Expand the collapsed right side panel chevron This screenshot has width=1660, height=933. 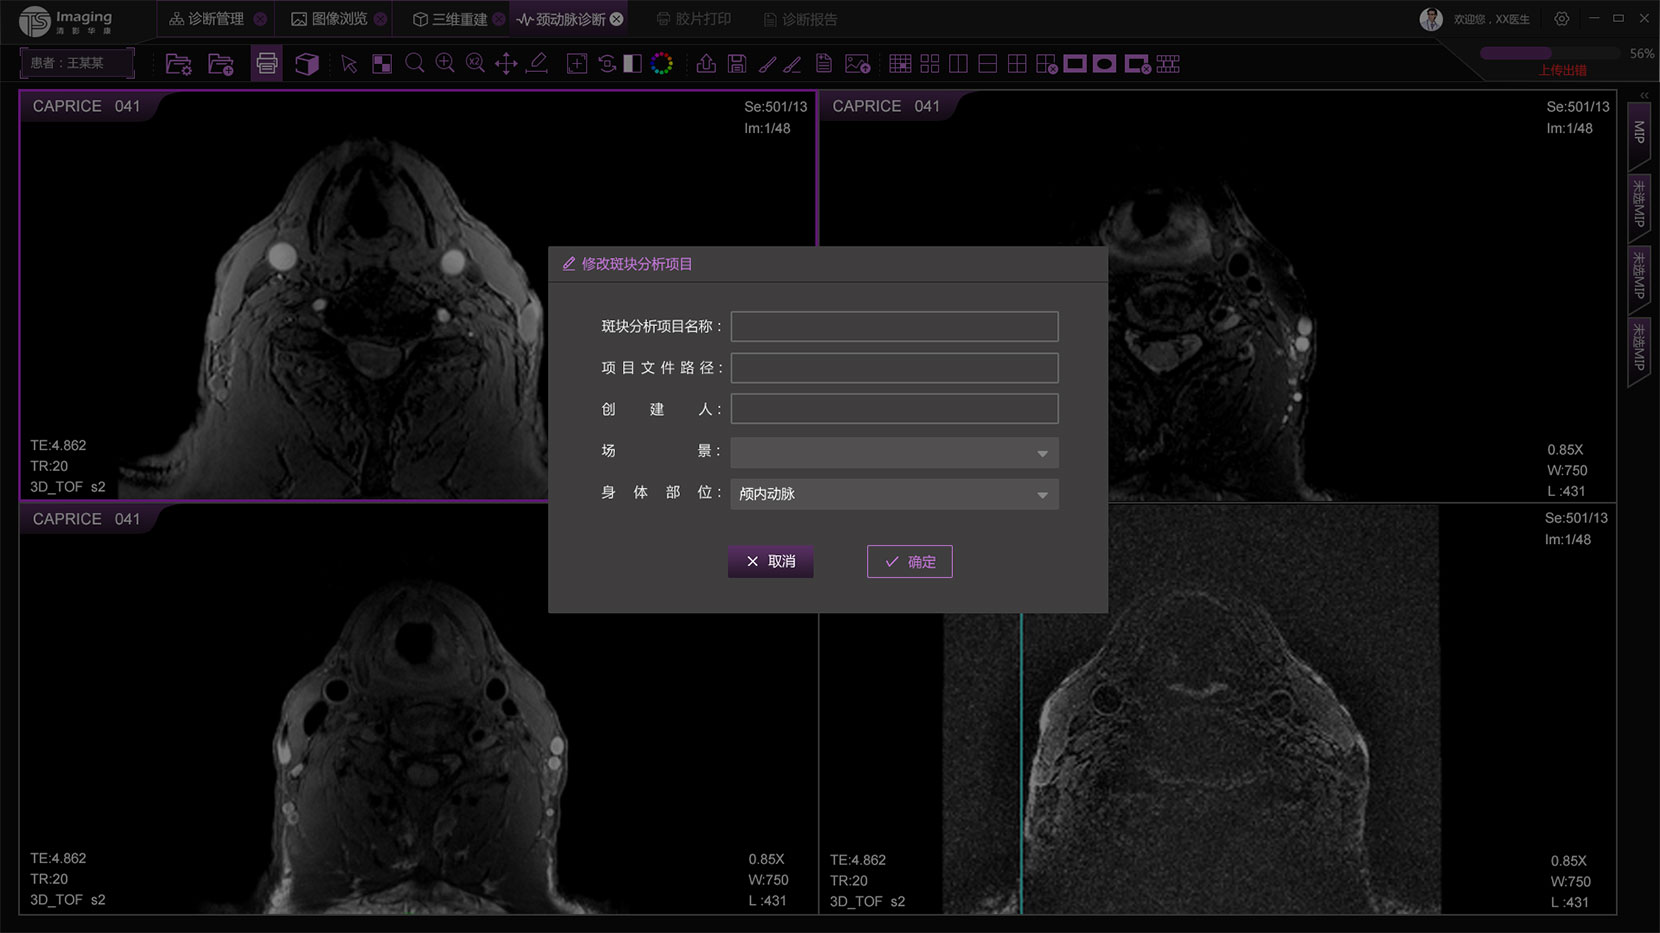click(x=1644, y=95)
